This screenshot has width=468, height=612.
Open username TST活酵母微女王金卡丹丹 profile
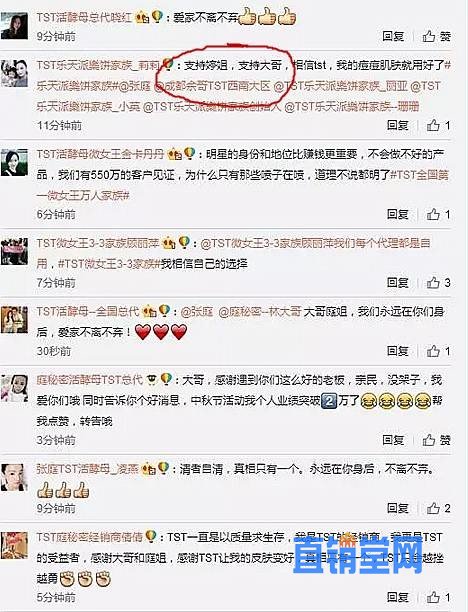(100, 154)
